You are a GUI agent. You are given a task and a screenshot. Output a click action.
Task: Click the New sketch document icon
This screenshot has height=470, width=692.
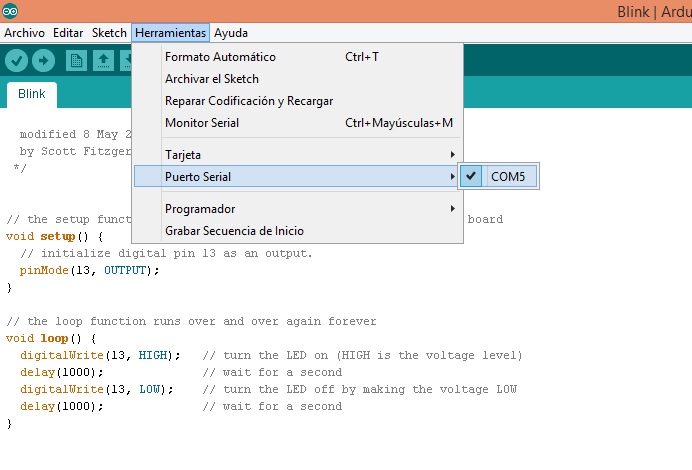click(x=76, y=60)
